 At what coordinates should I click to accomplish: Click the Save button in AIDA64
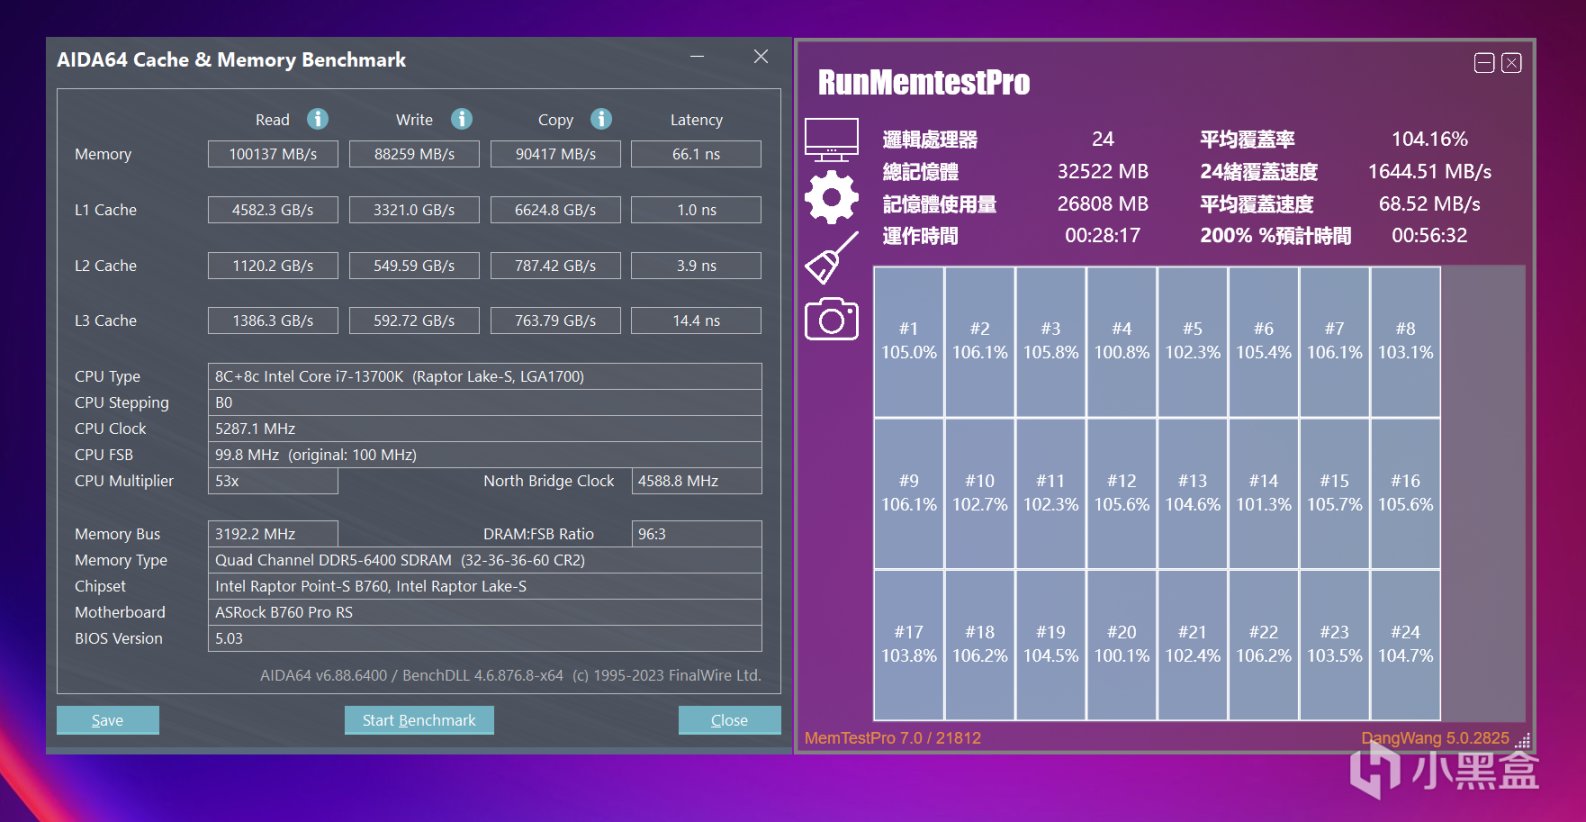(108, 720)
